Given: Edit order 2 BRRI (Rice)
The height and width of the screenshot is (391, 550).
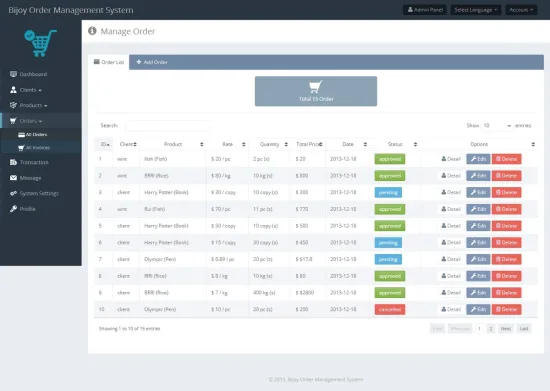Looking at the screenshot, I should pyautogui.click(x=478, y=176).
